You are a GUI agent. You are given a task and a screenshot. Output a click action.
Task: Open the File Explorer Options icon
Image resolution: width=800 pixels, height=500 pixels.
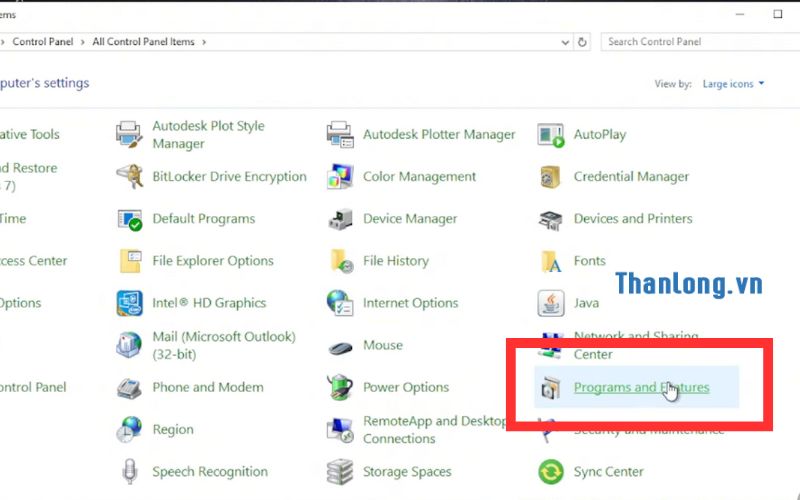pyautogui.click(x=130, y=261)
